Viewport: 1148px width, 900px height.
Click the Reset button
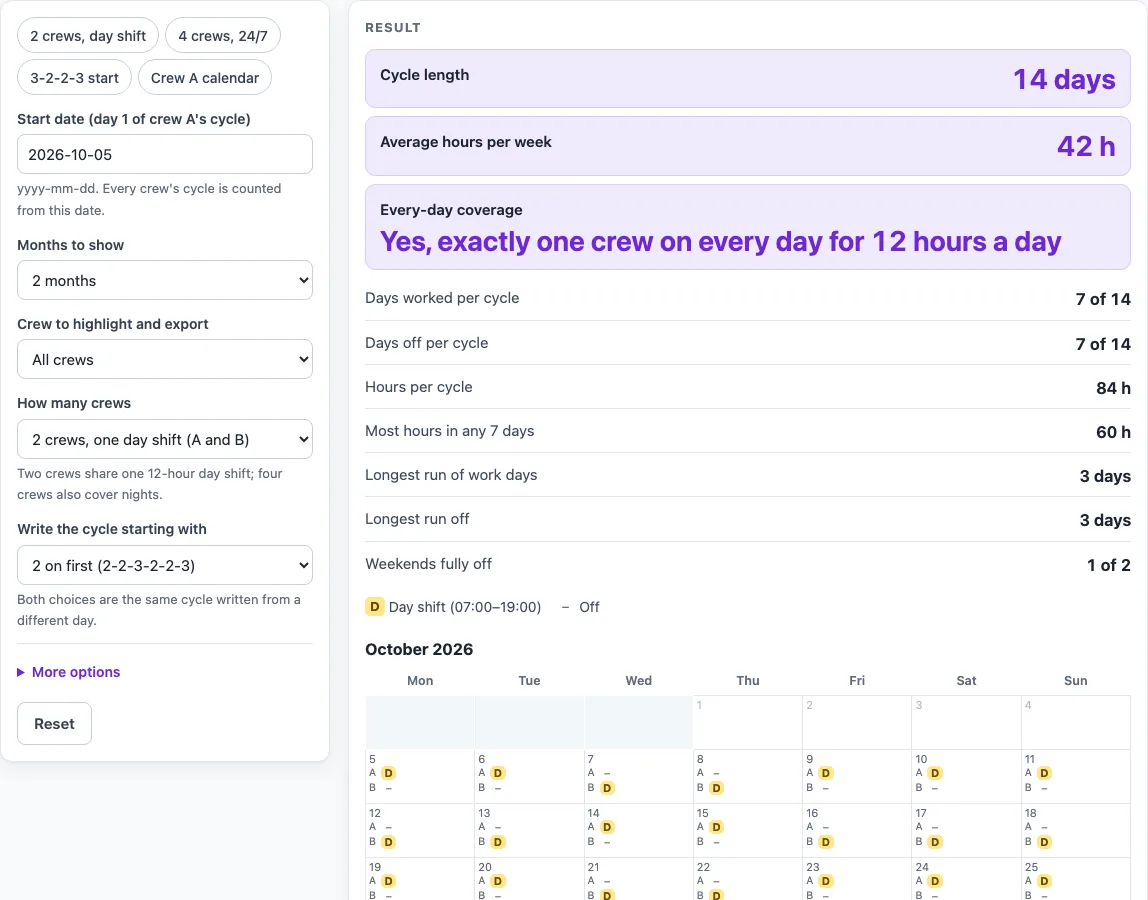point(54,724)
